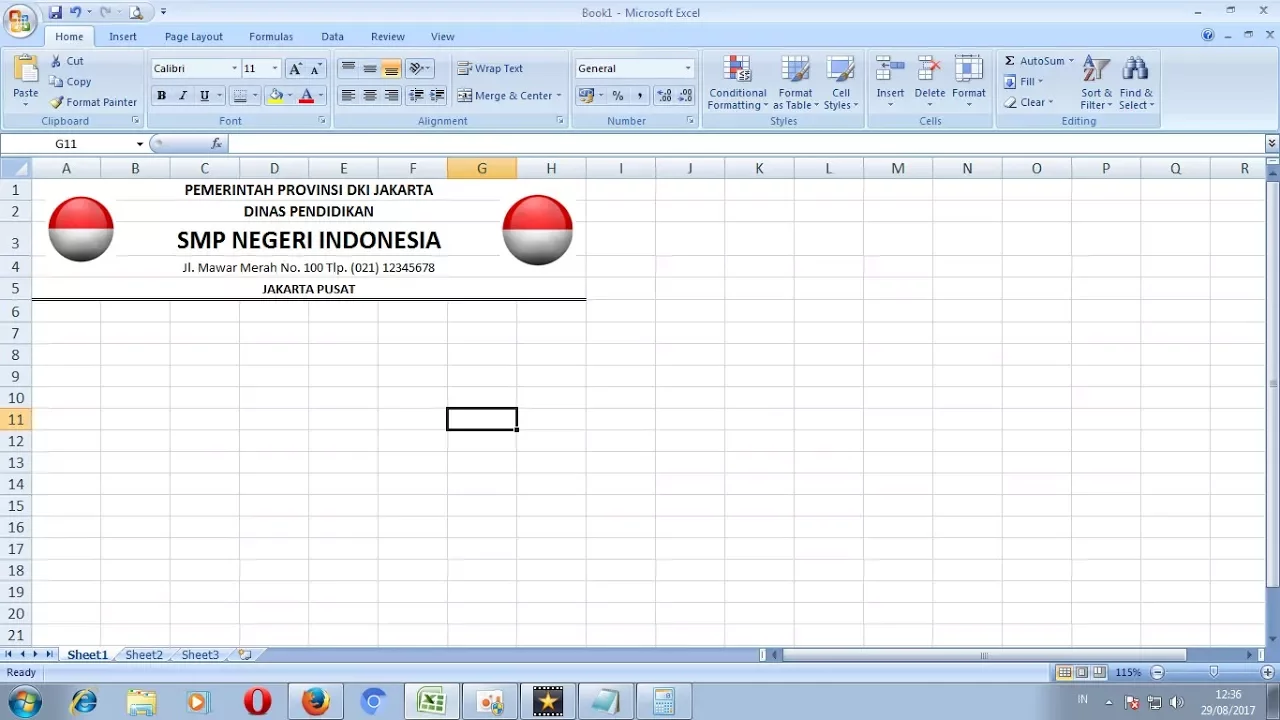Open the Borders dropdown arrow
Screen dimensions: 1280x720
pos(255,96)
